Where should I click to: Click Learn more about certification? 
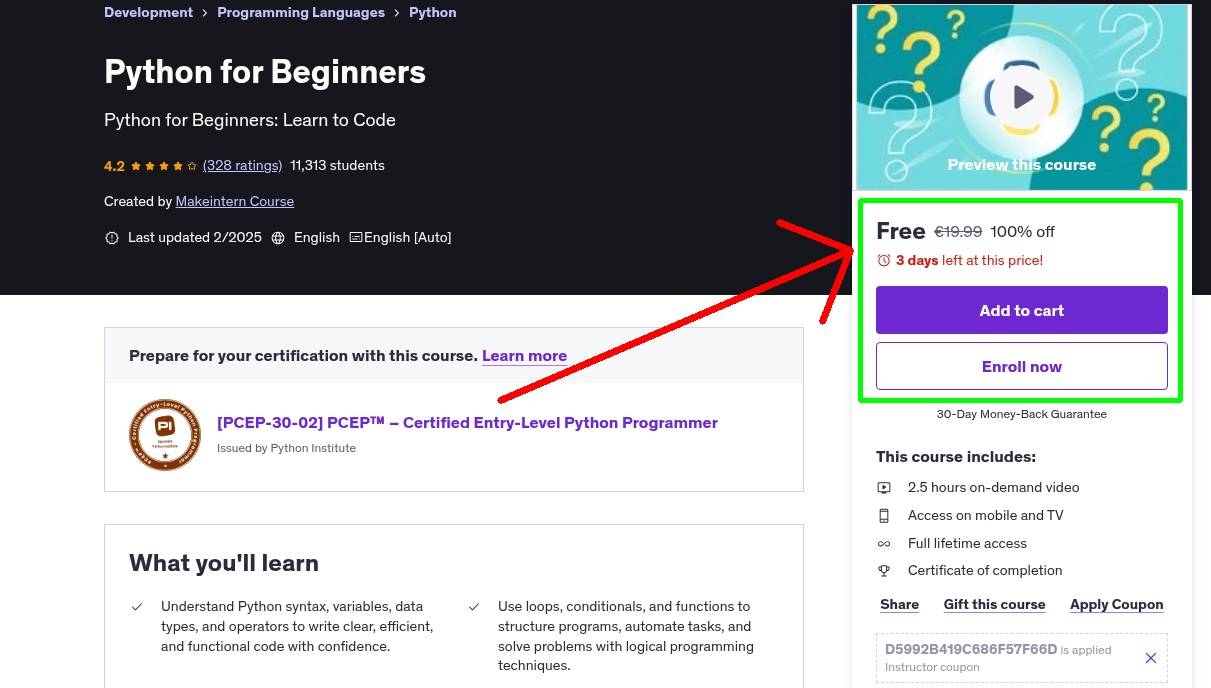click(x=524, y=356)
